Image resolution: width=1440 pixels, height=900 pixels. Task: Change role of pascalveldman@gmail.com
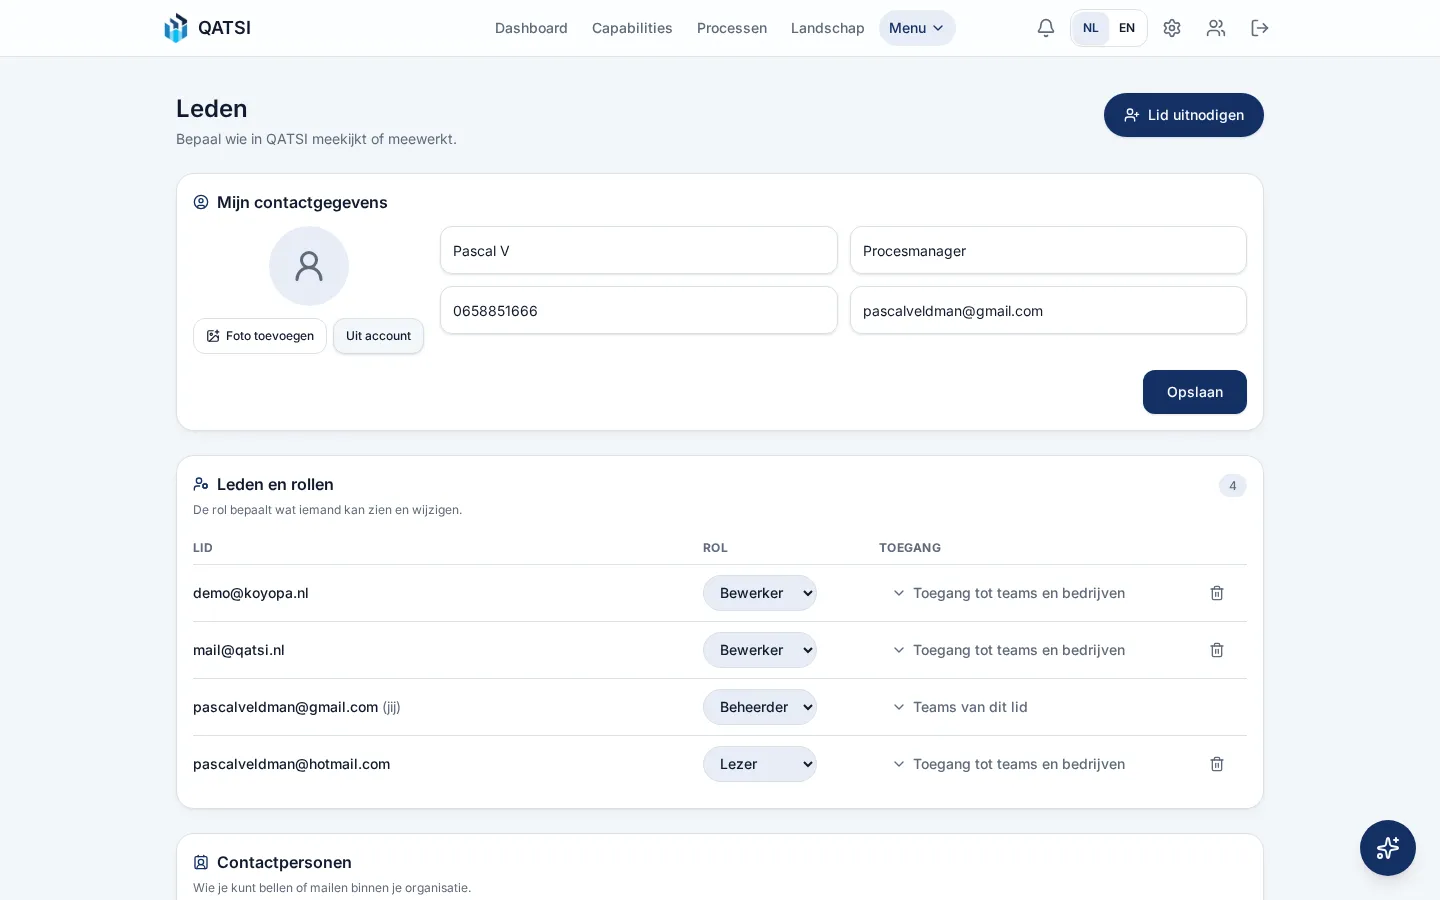click(760, 707)
